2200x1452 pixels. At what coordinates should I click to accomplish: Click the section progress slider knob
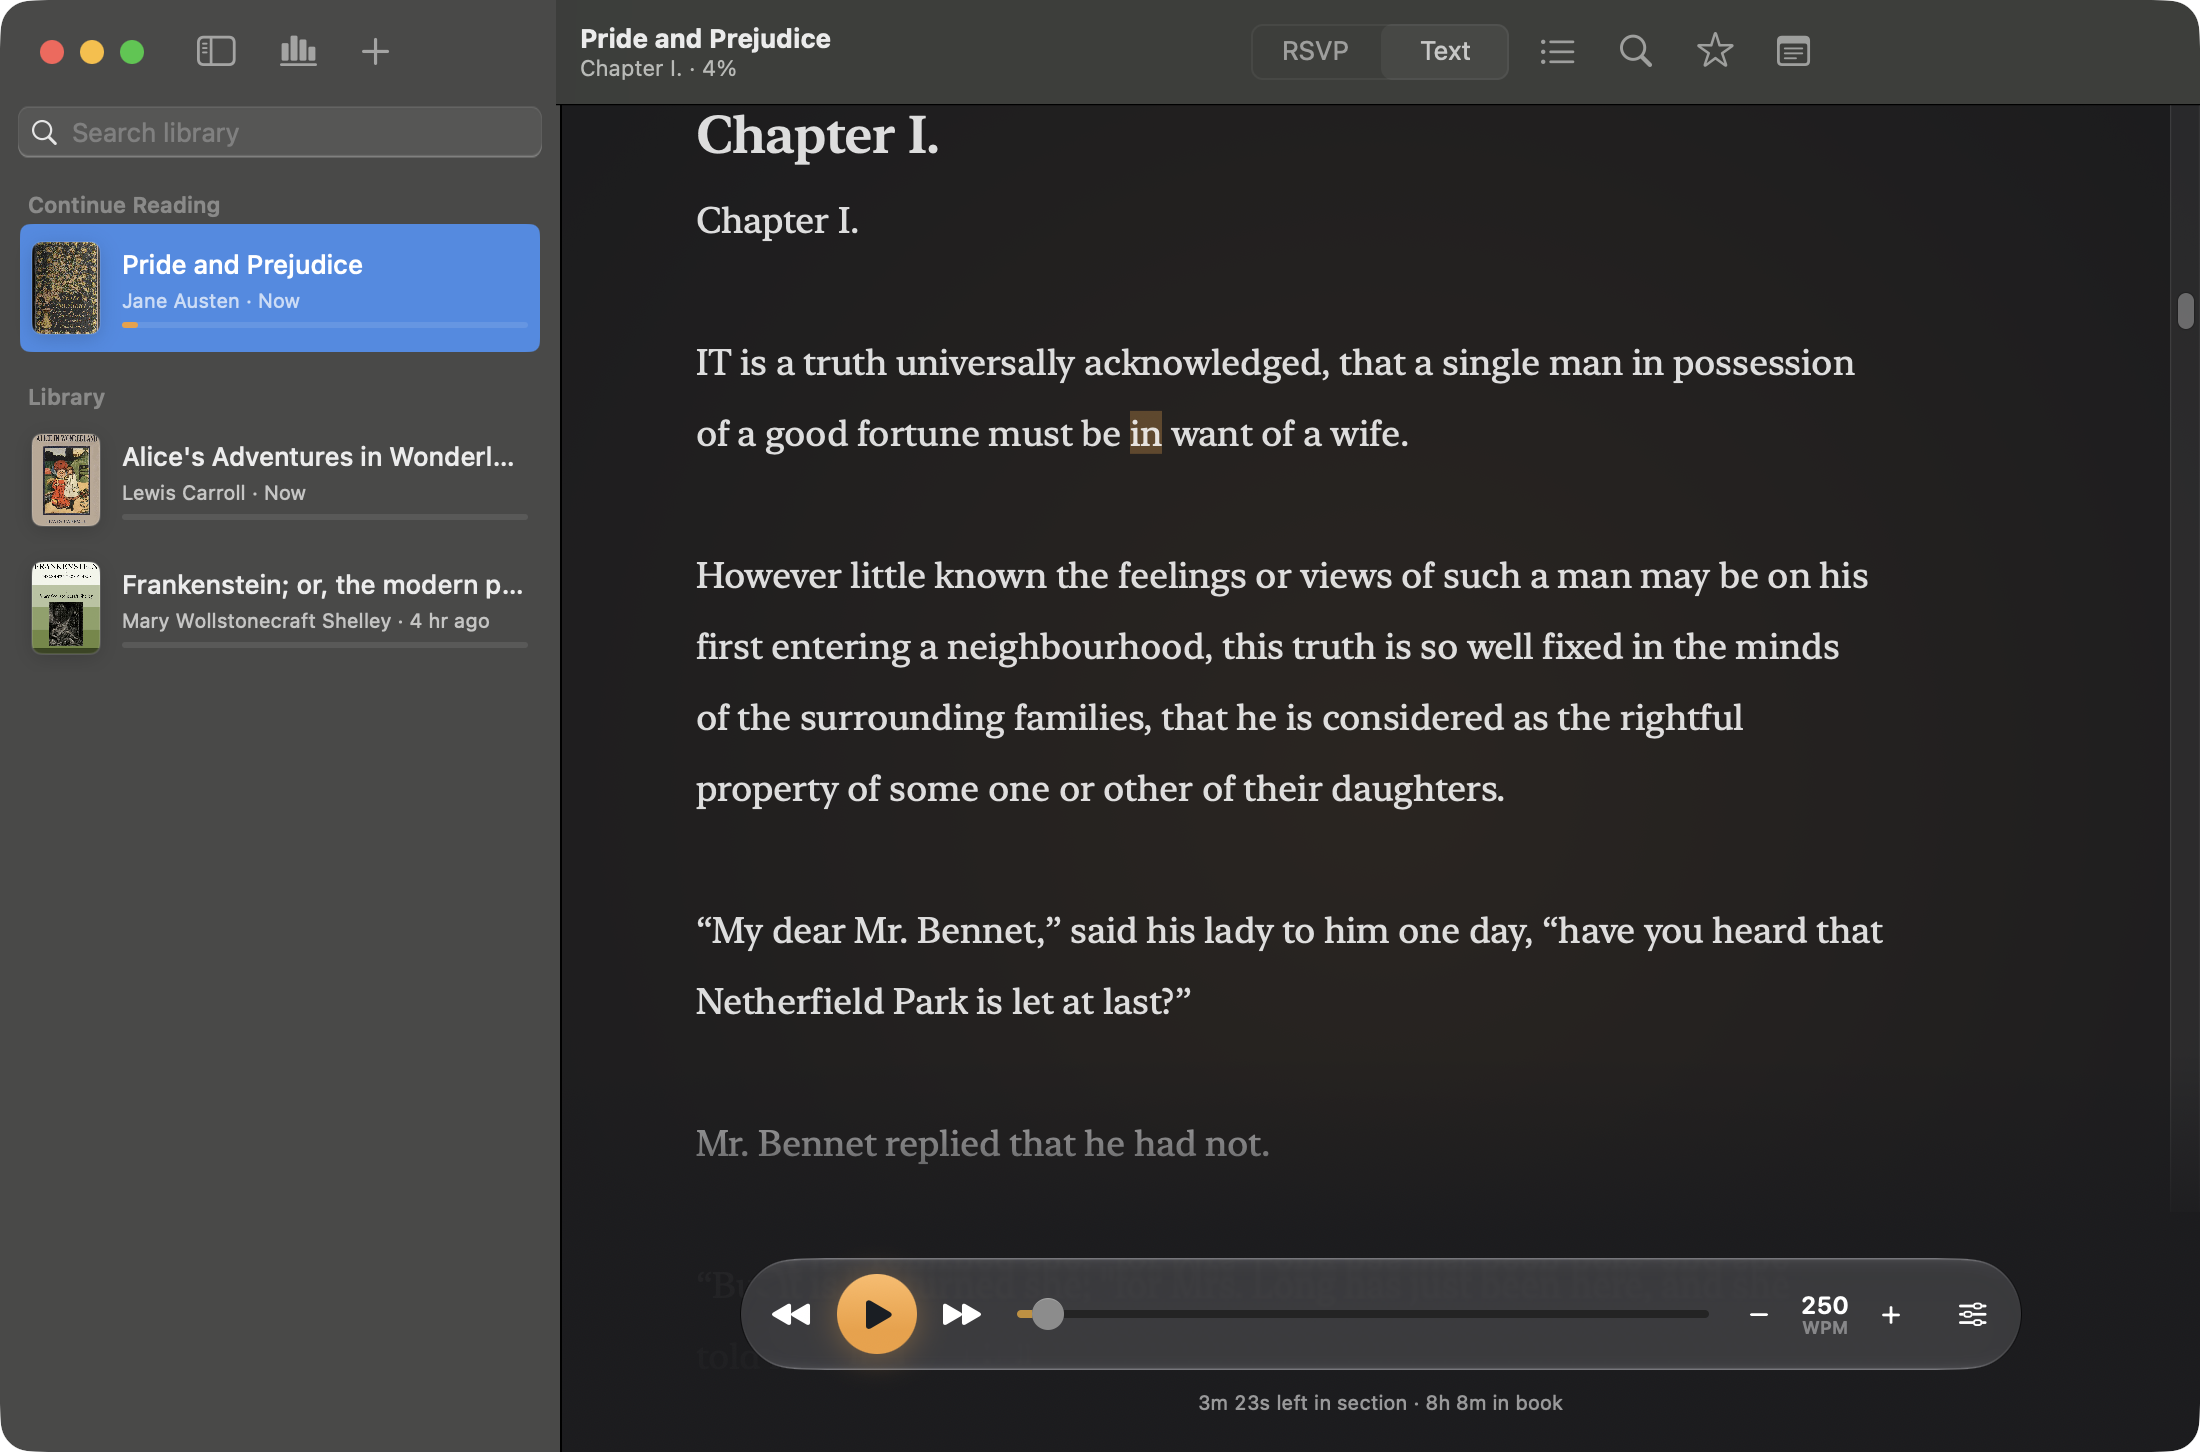point(1048,1314)
